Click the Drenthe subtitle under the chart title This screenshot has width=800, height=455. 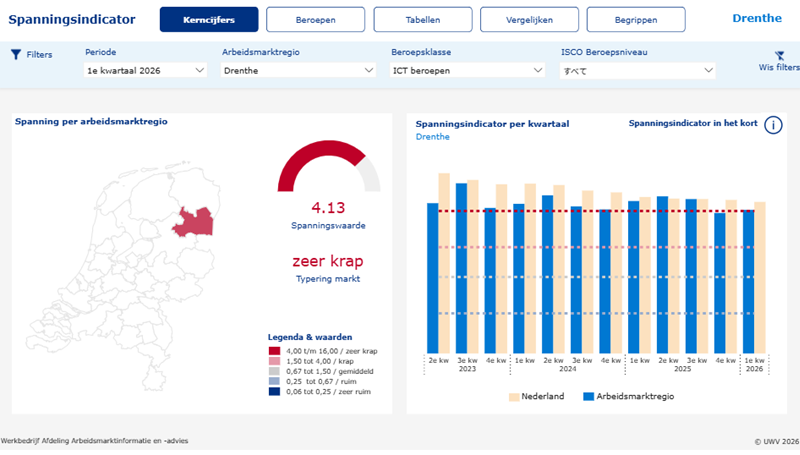[x=433, y=137]
